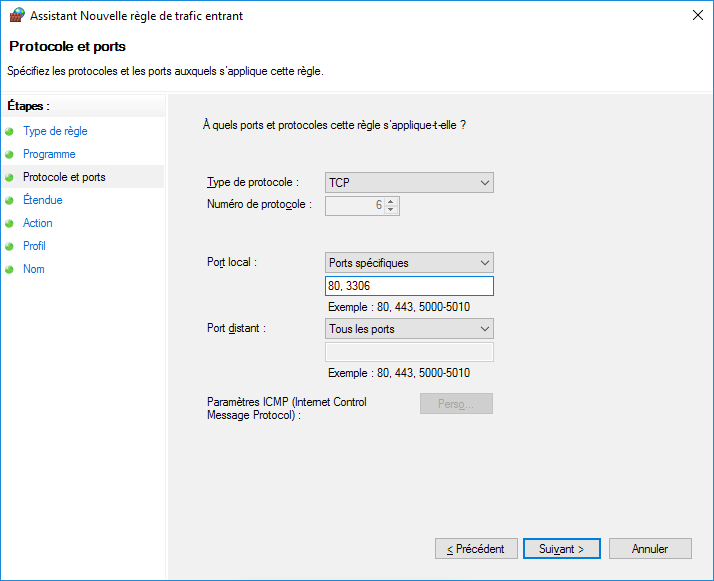Open the Type de protocole dropdown
This screenshot has height=581, width=714.
(x=409, y=183)
